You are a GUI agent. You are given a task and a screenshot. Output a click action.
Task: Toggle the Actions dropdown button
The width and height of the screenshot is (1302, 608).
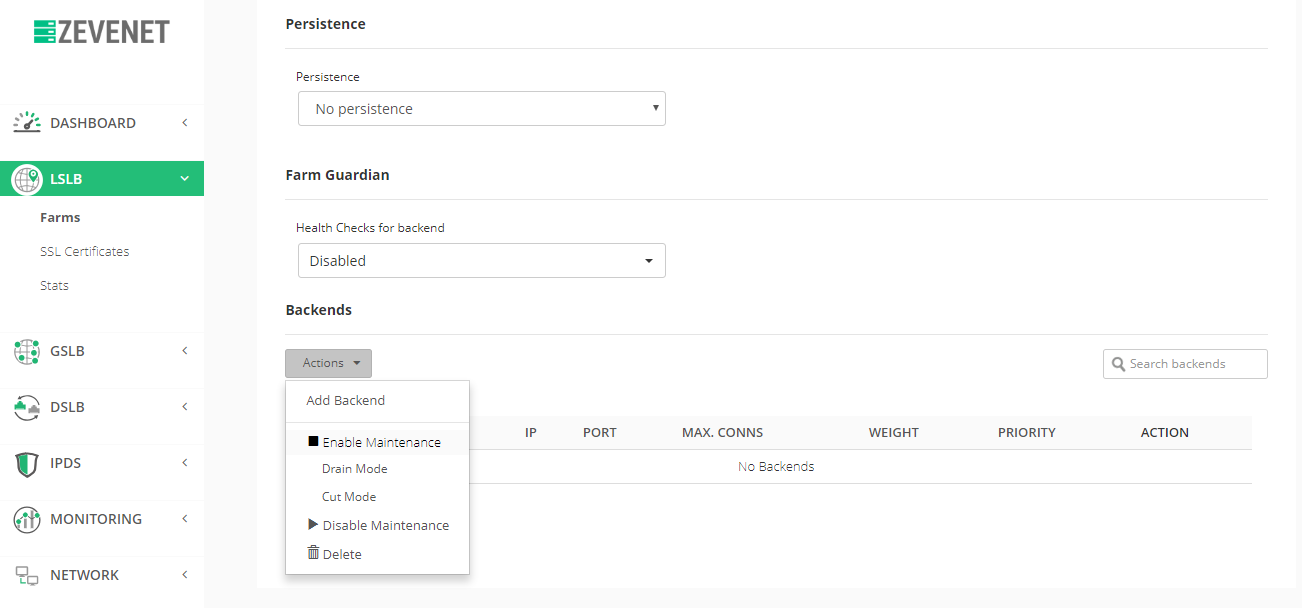328,363
